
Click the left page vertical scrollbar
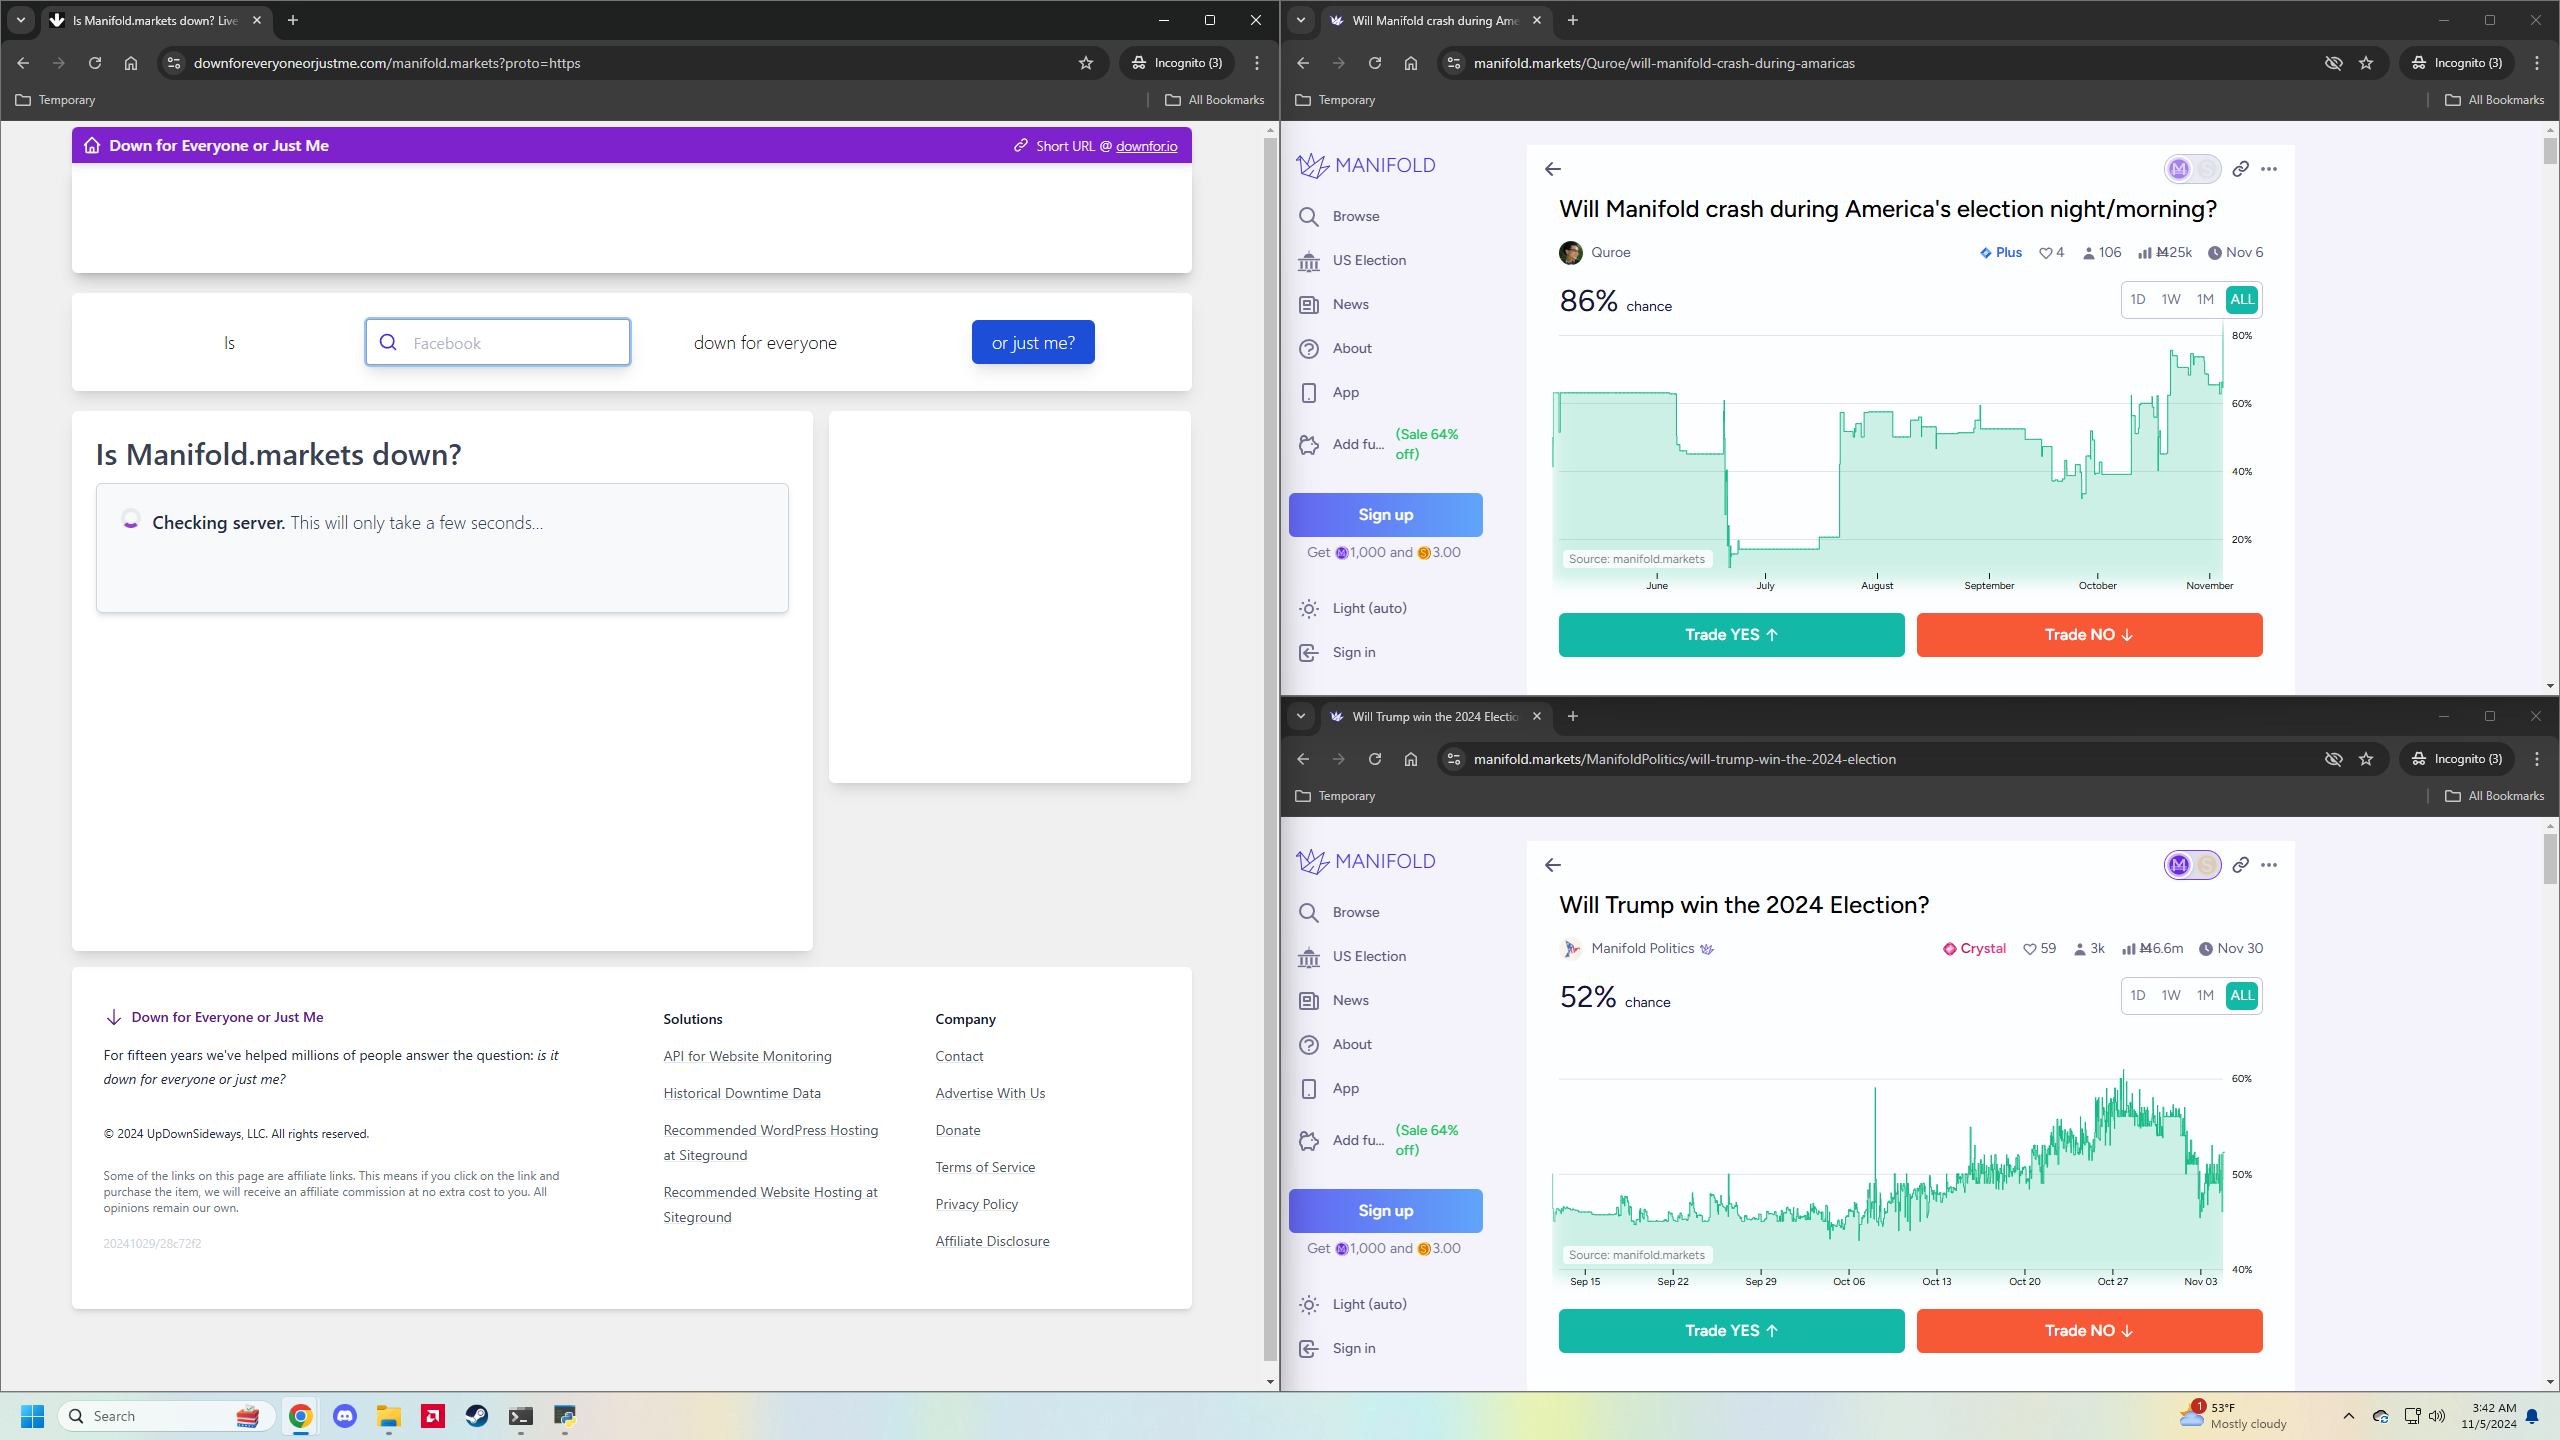coord(1271,750)
